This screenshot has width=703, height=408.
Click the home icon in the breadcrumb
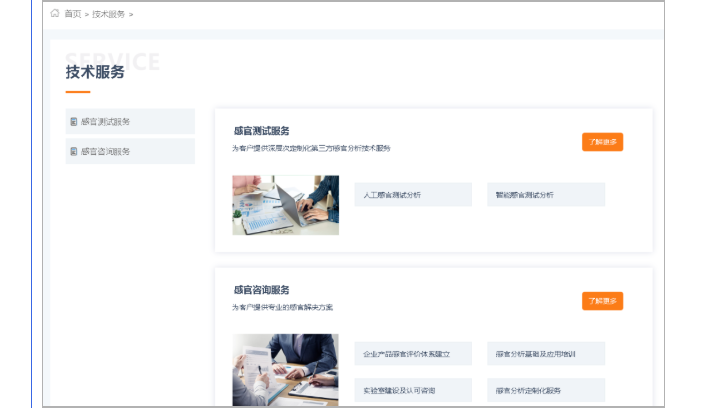(x=55, y=14)
